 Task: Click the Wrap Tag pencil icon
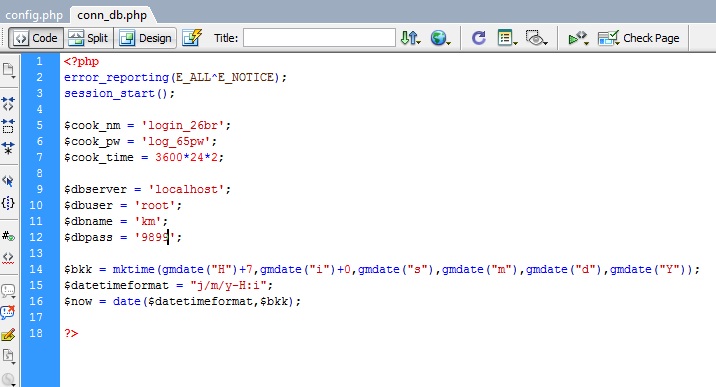pyautogui.click(x=8, y=335)
